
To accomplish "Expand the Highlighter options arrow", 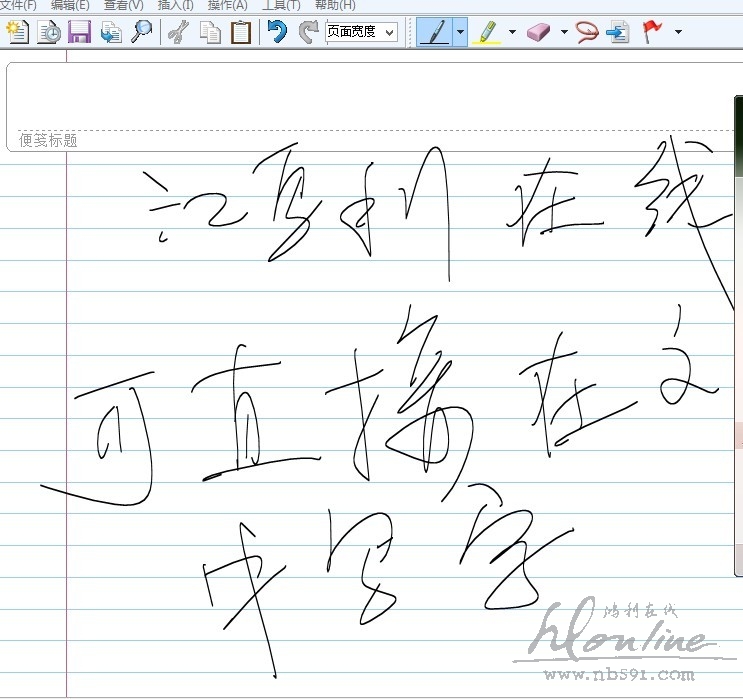I will click(x=512, y=32).
